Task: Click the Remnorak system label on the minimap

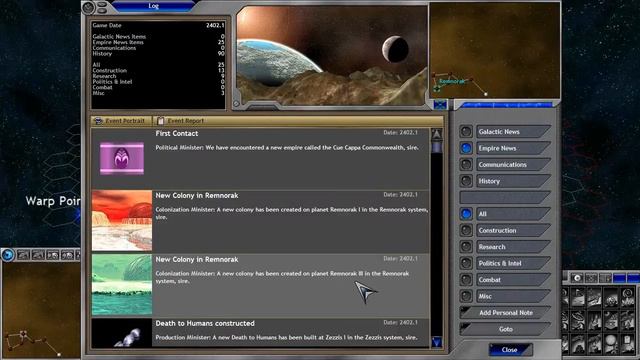Action: click(451, 81)
